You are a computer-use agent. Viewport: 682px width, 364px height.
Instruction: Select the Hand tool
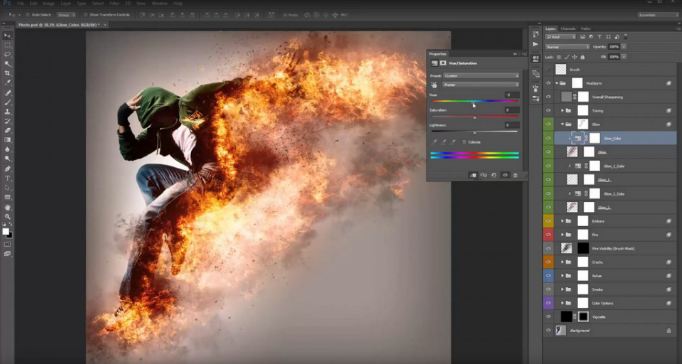tap(7, 207)
